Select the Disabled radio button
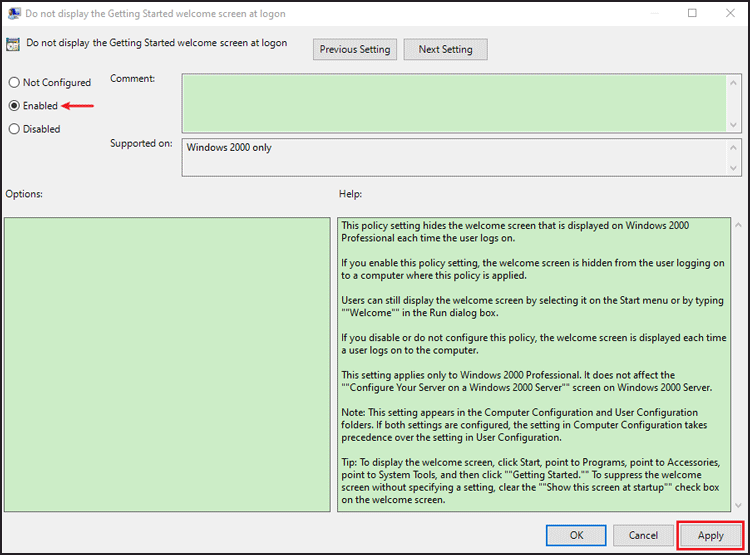 (14, 129)
